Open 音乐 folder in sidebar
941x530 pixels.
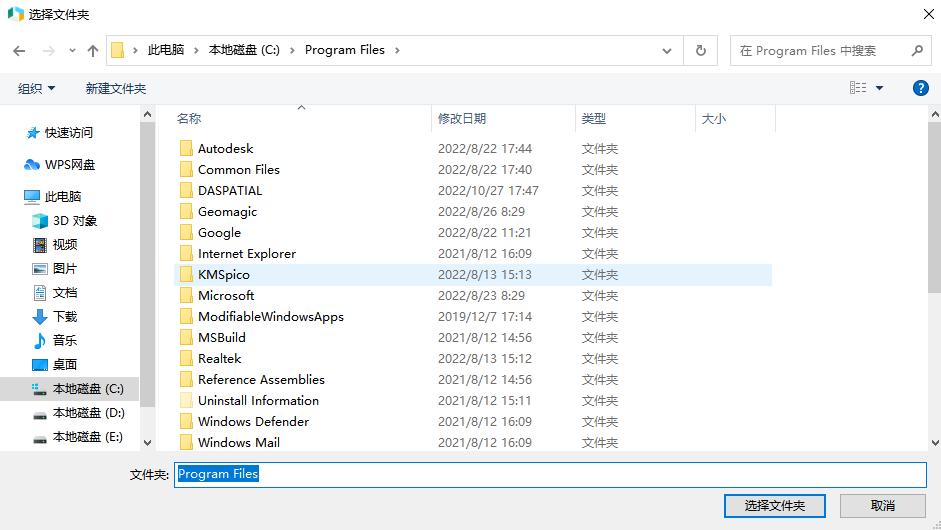[55, 340]
